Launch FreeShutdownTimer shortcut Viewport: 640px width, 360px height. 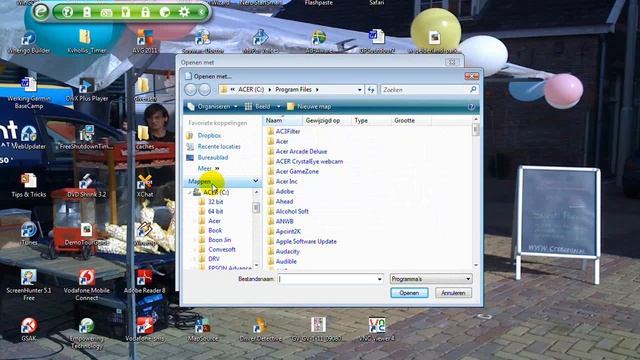(x=87, y=138)
